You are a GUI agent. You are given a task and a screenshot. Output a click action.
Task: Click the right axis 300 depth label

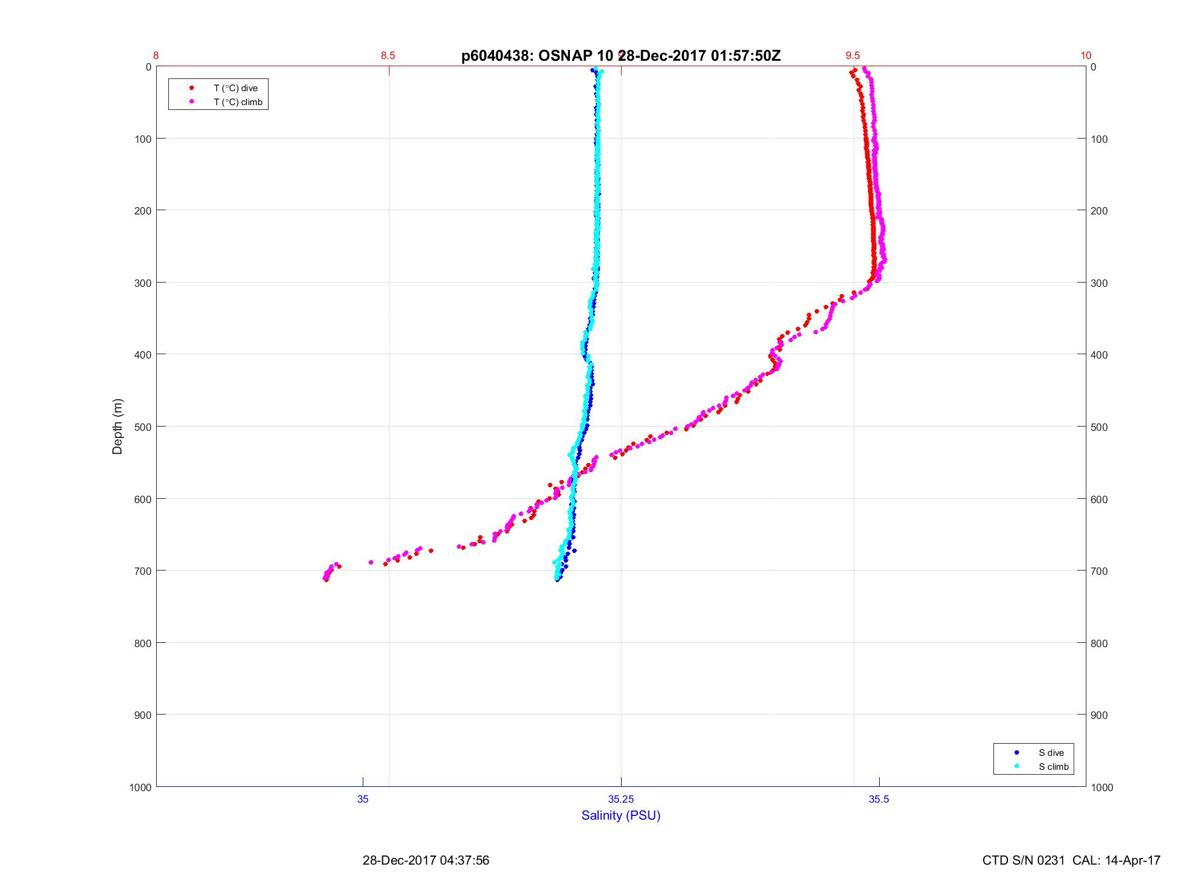pyautogui.click(x=1100, y=283)
